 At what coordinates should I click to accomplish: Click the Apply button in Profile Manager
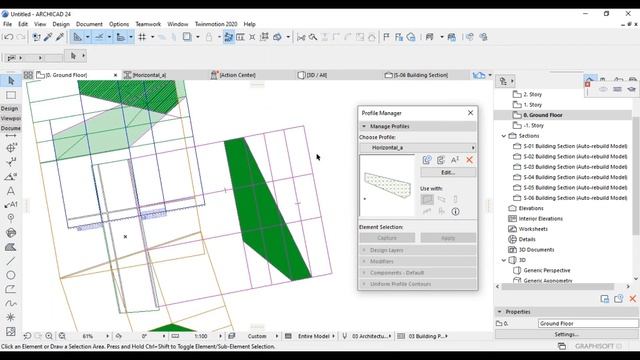448,238
